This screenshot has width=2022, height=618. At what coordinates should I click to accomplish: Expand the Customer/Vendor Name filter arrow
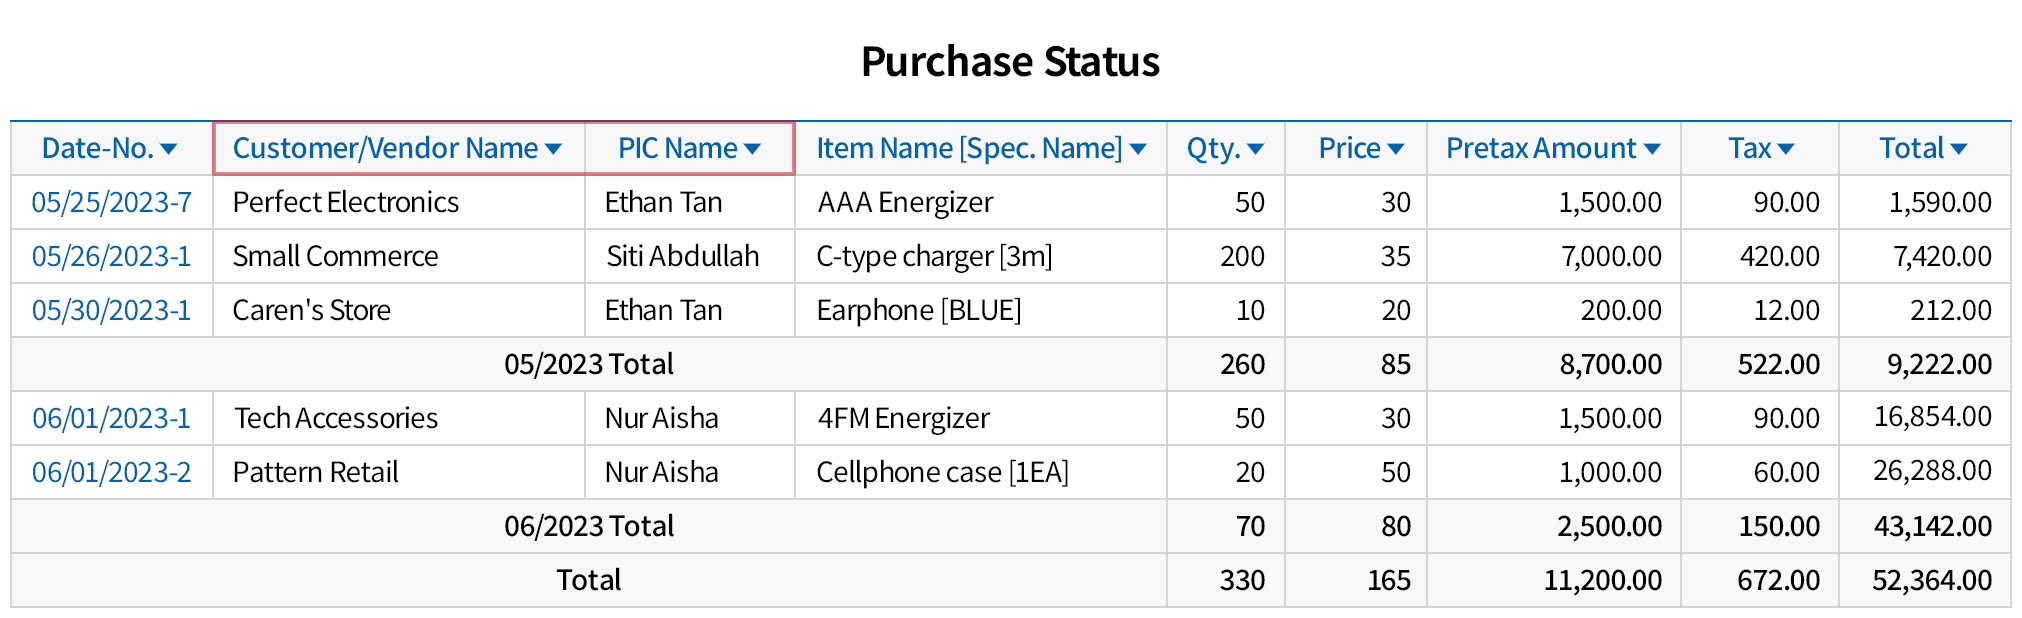[552, 149]
